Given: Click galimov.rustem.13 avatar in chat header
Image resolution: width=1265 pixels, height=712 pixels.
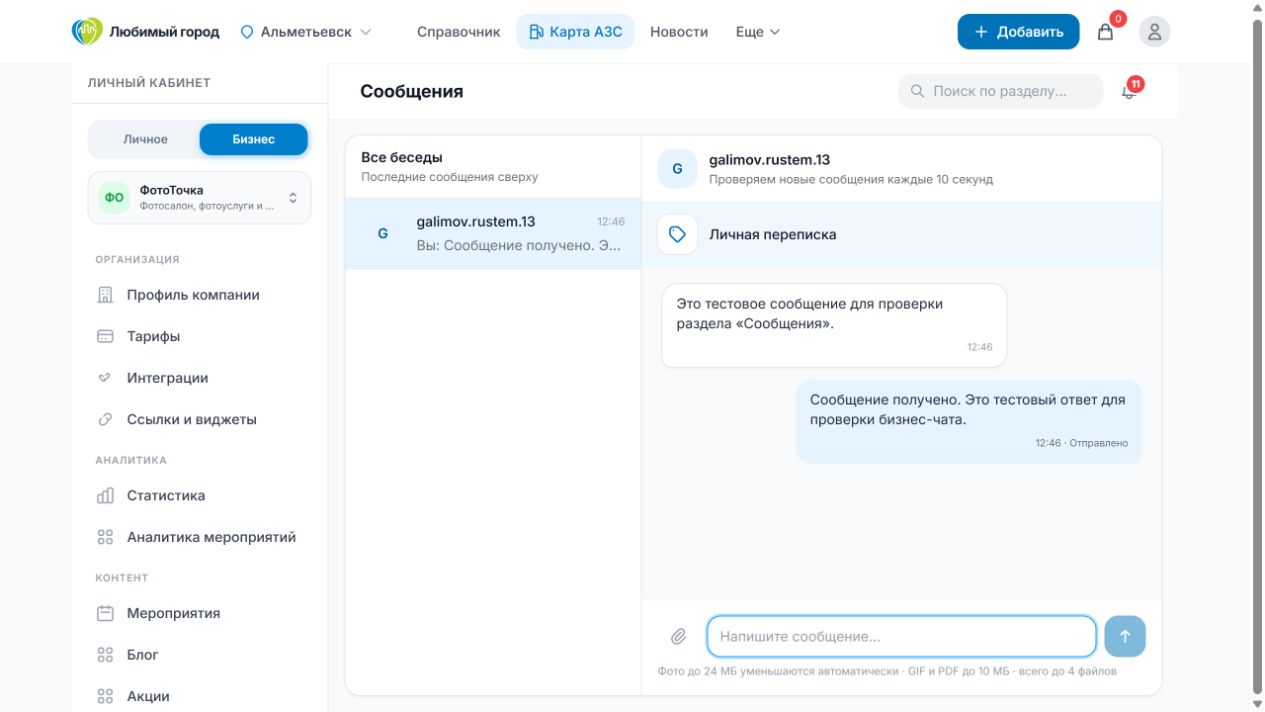Looking at the screenshot, I should 677,169.
